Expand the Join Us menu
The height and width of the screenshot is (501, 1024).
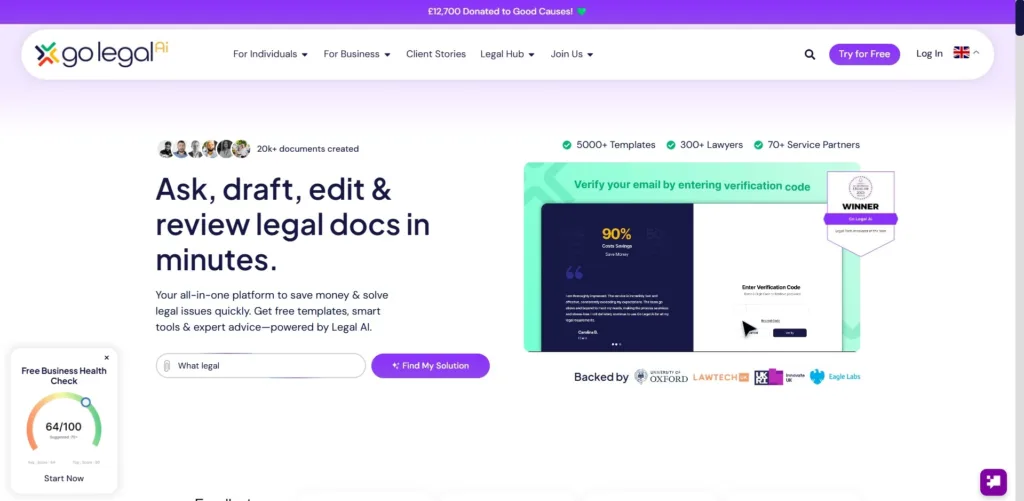[x=572, y=54]
